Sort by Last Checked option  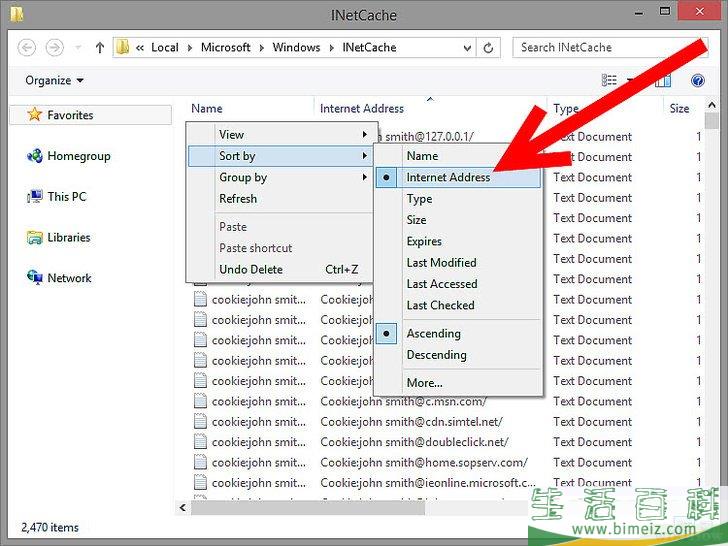458,306
